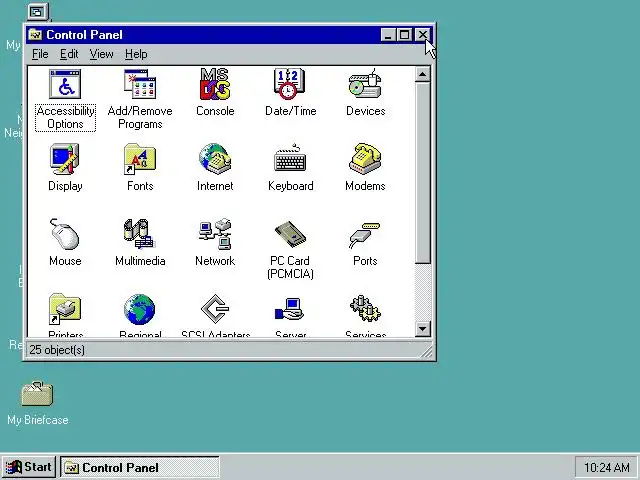
Task: Open the Accessibility Options icon
Action: (x=65, y=84)
